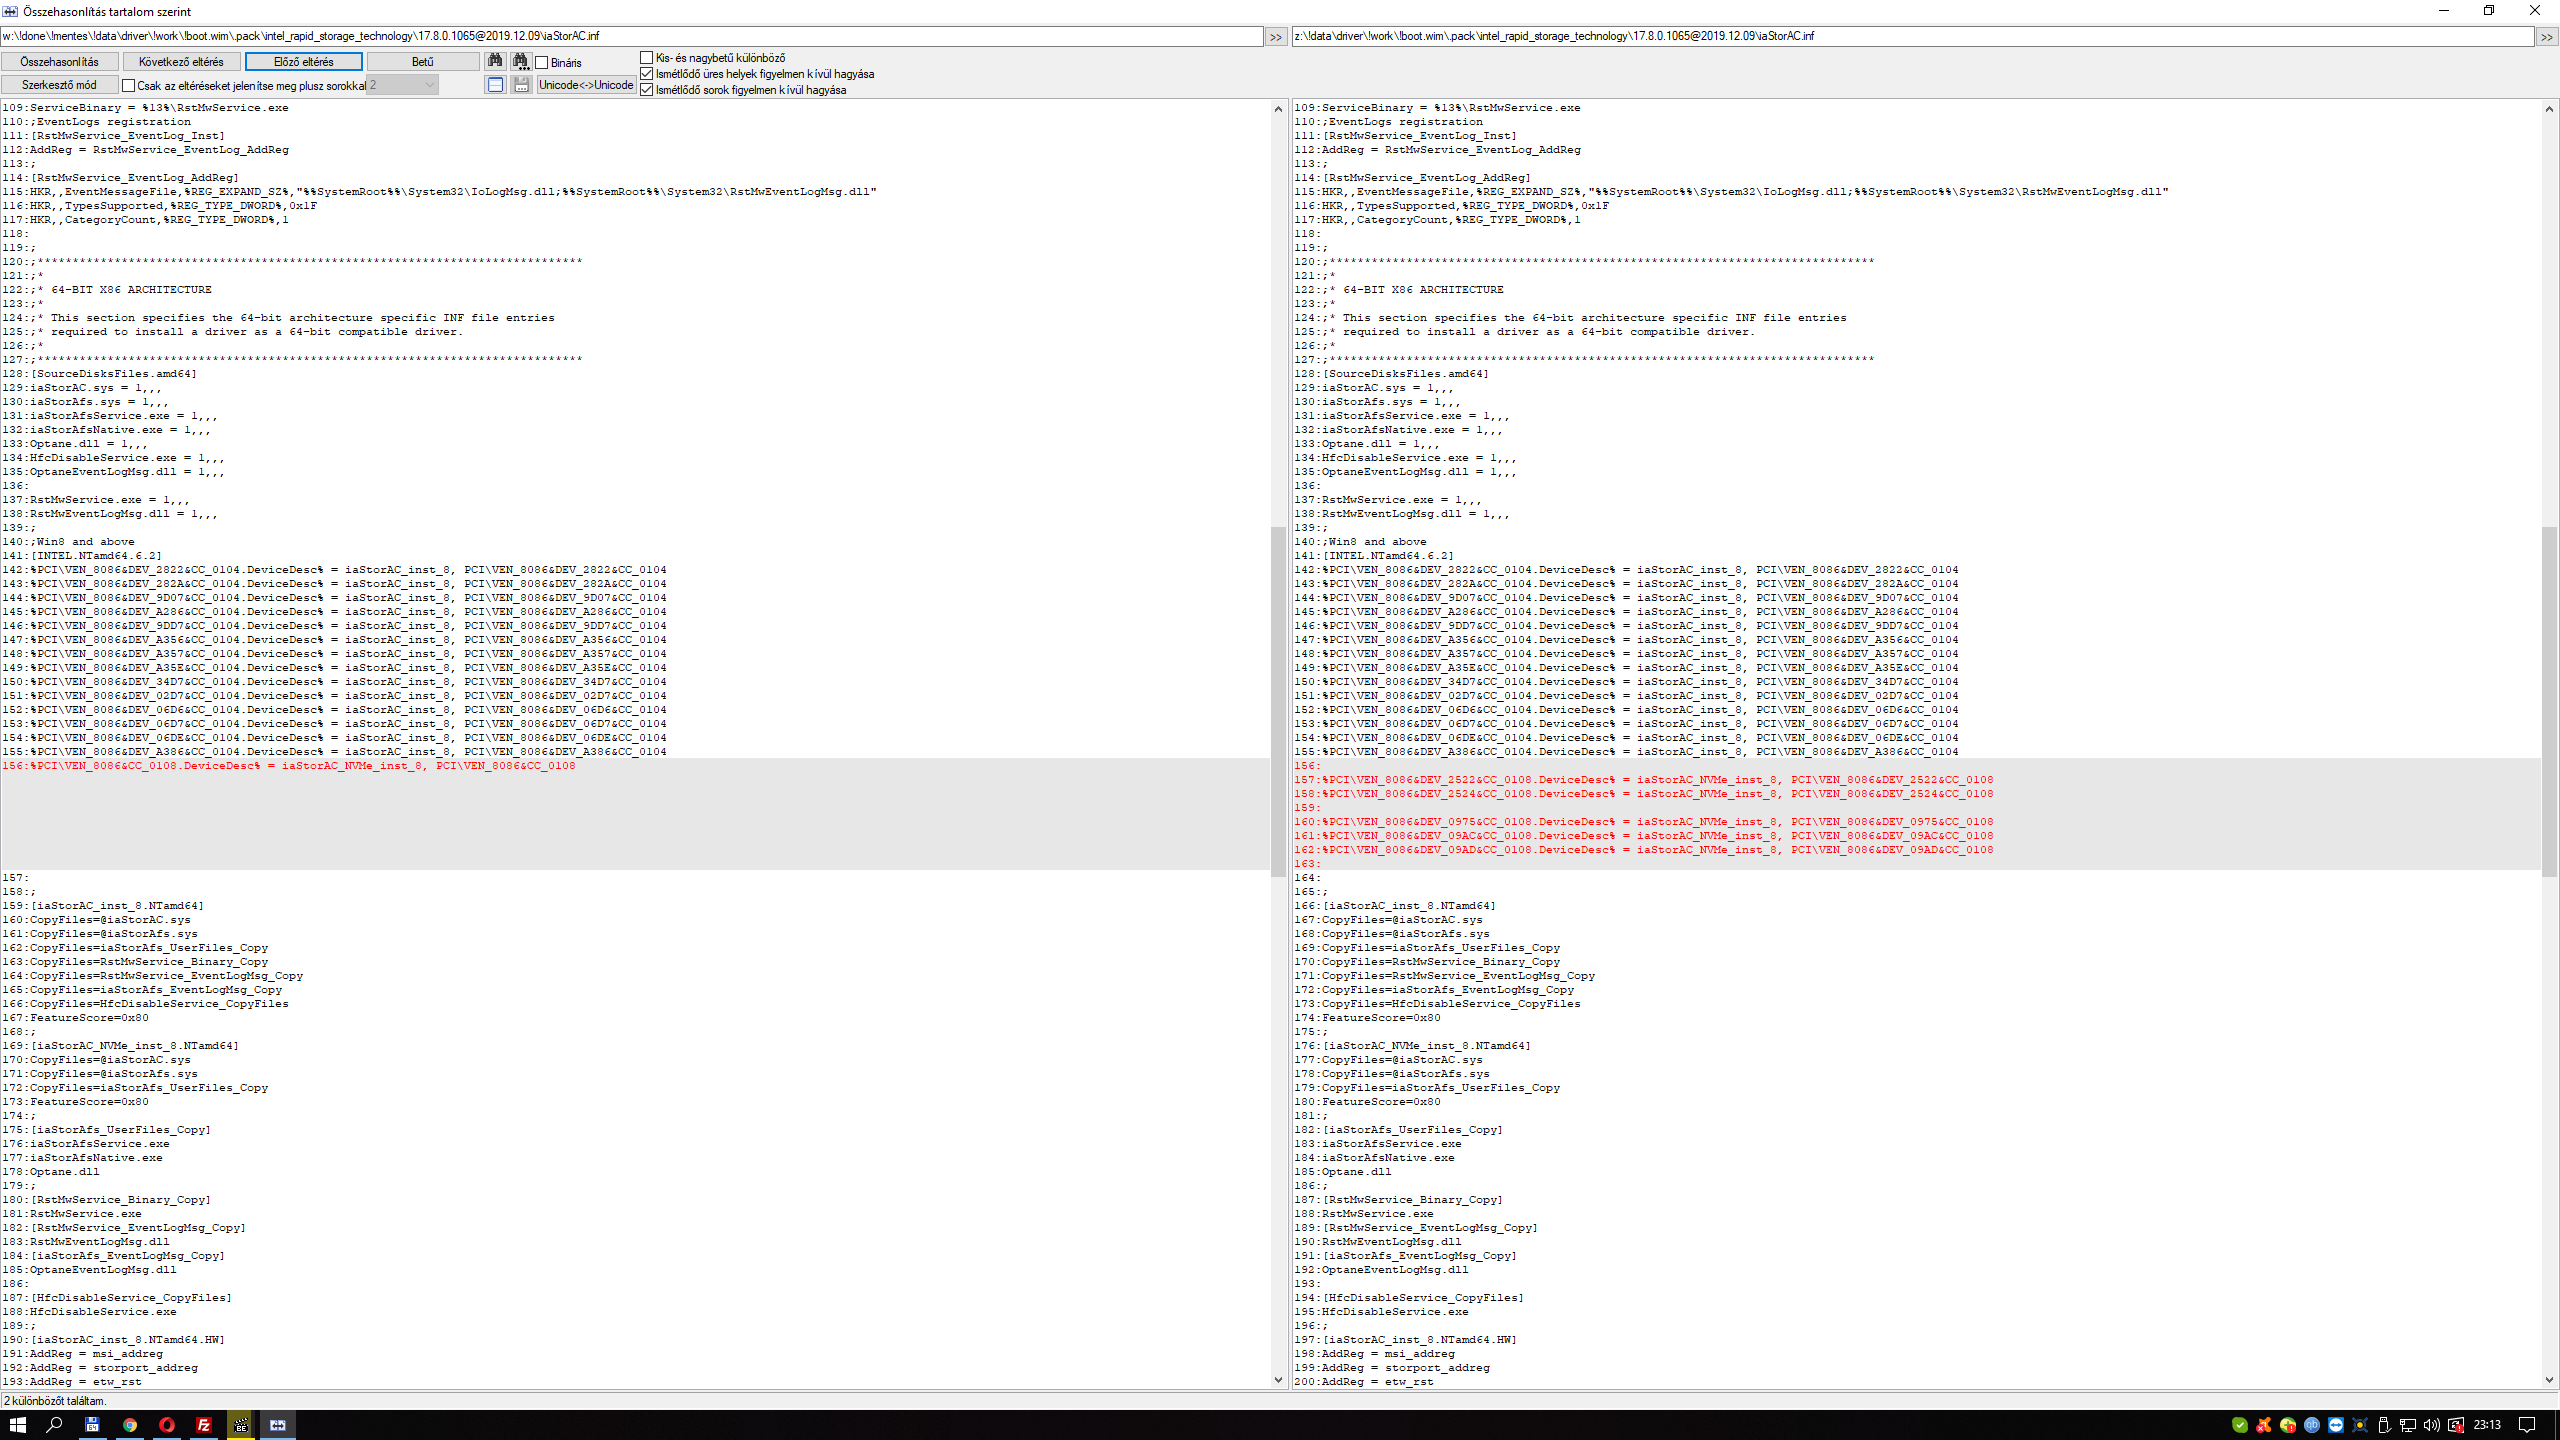This screenshot has width=2560, height=1440.
Task: Click the window icon in title bar
Action: tap(10, 11)
